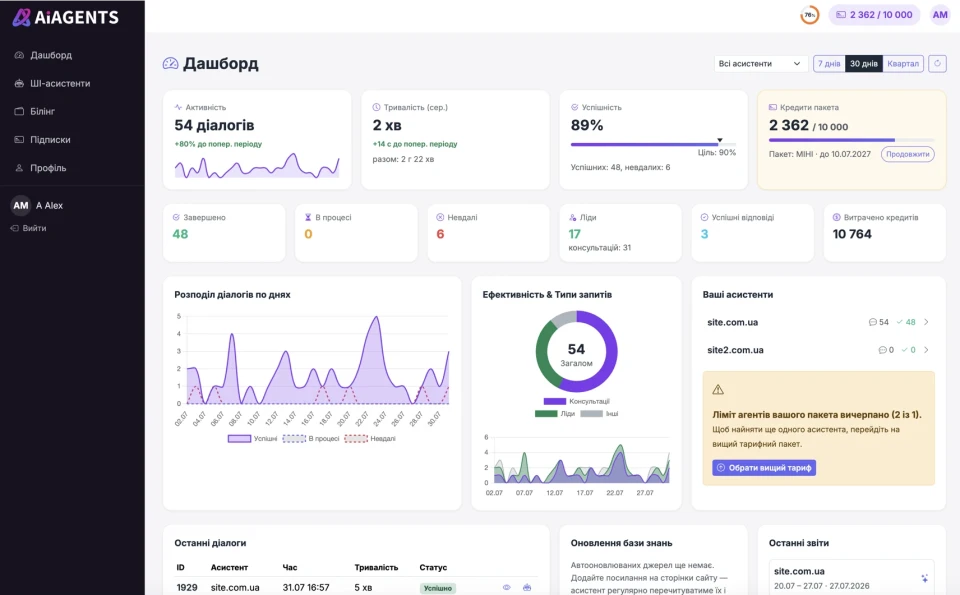
Task: Click the В процесі hourglass icon
Action: click(x=308, y=217)
